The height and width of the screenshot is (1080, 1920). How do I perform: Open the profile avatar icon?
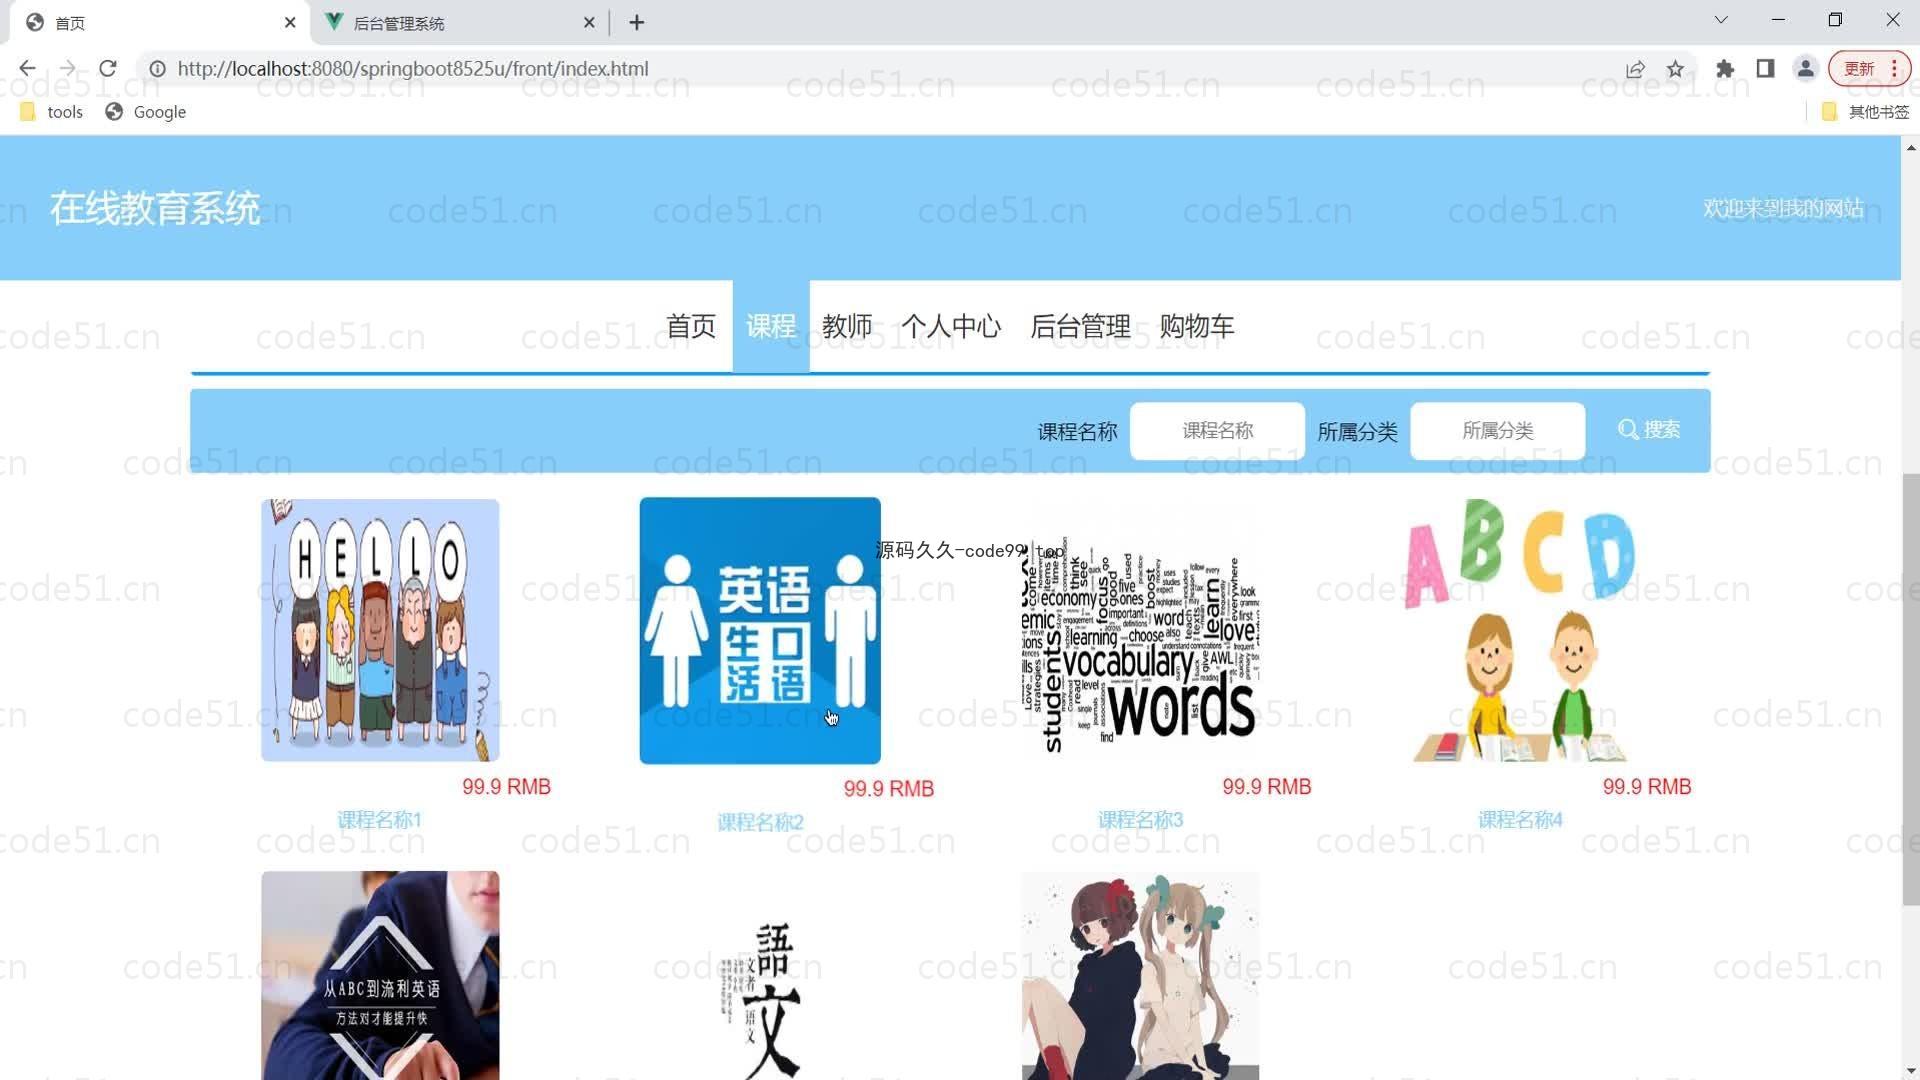1805,69
